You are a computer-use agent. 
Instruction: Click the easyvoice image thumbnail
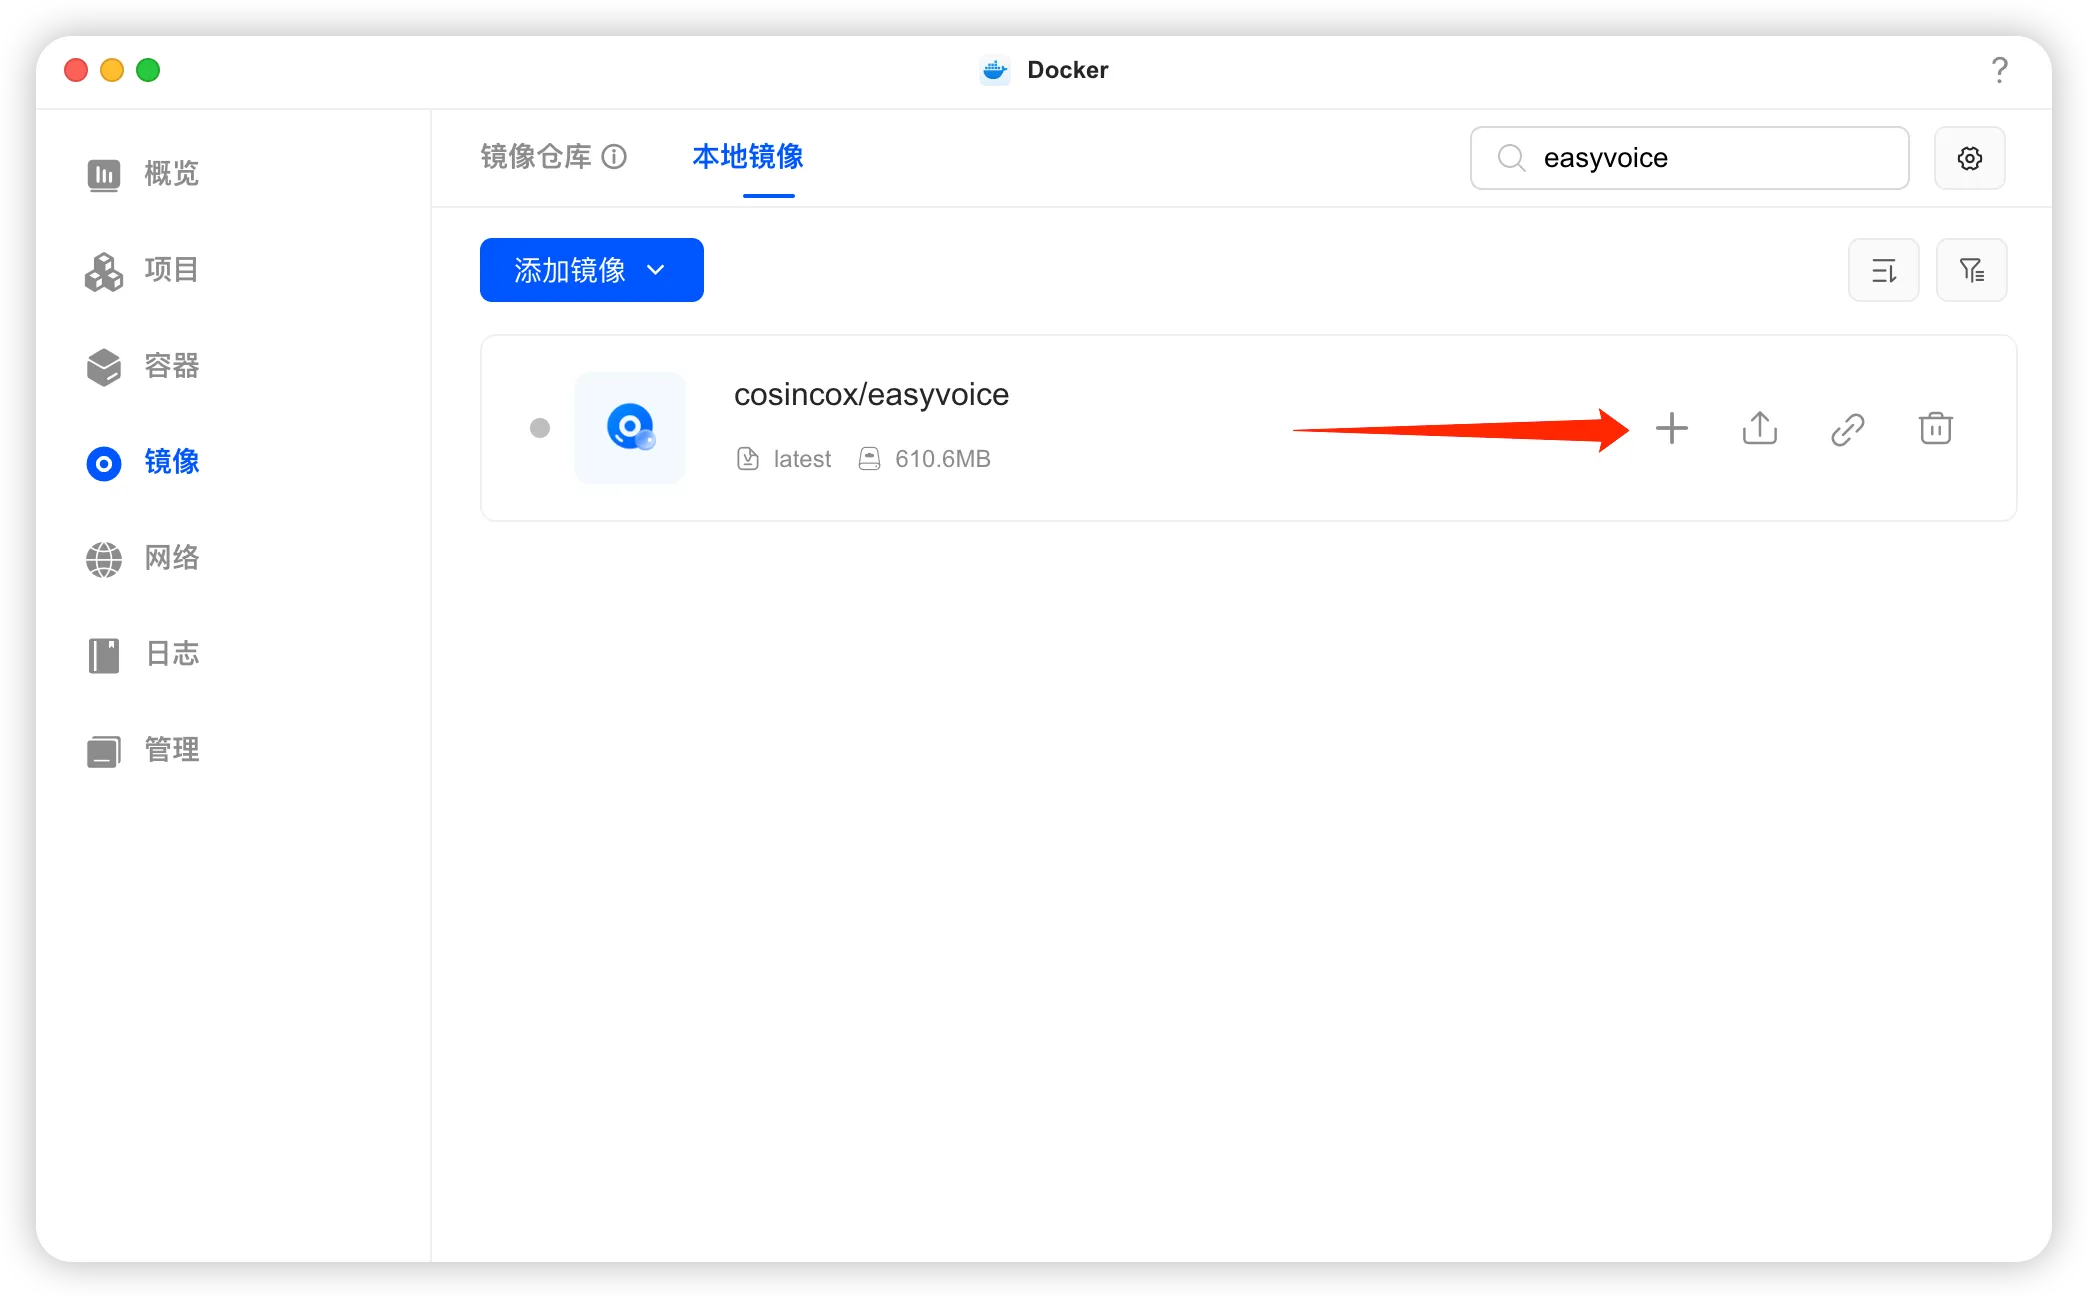point(630,428)
